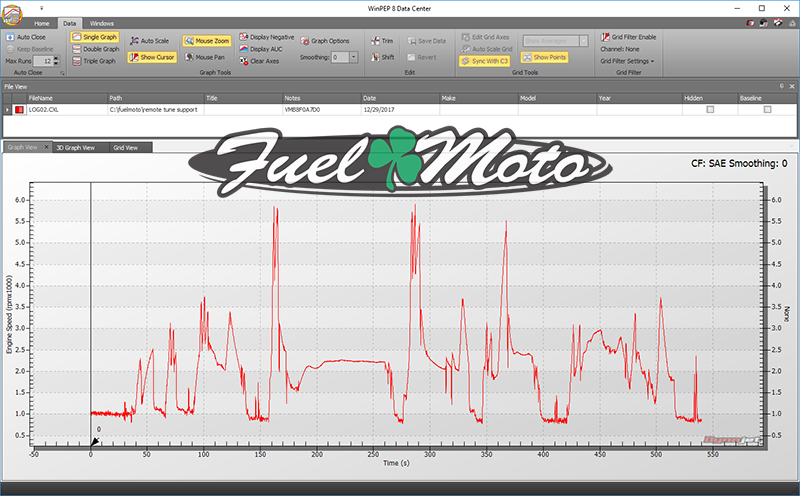Select the Data ribbon tab
Image resolution: width=800 pixels, height=496 pixels.
(69, 23)
